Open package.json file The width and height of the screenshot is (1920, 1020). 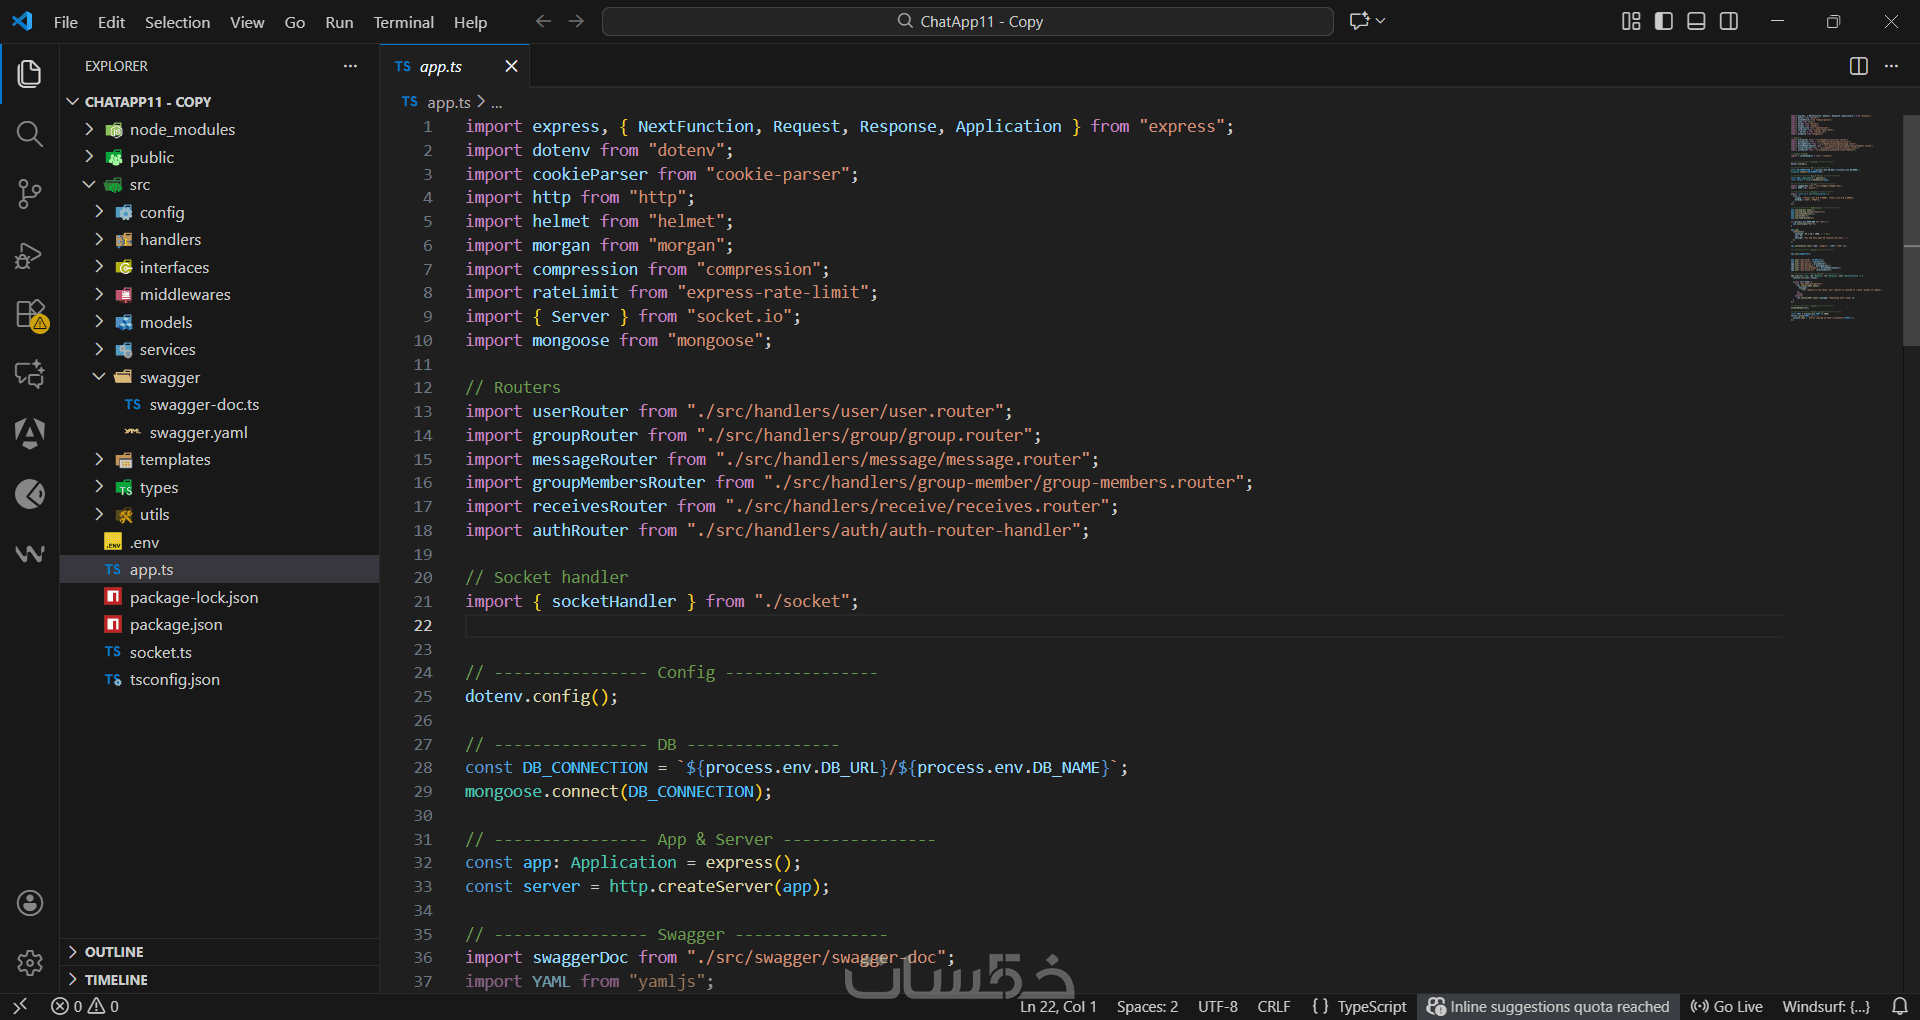(176, 624)
